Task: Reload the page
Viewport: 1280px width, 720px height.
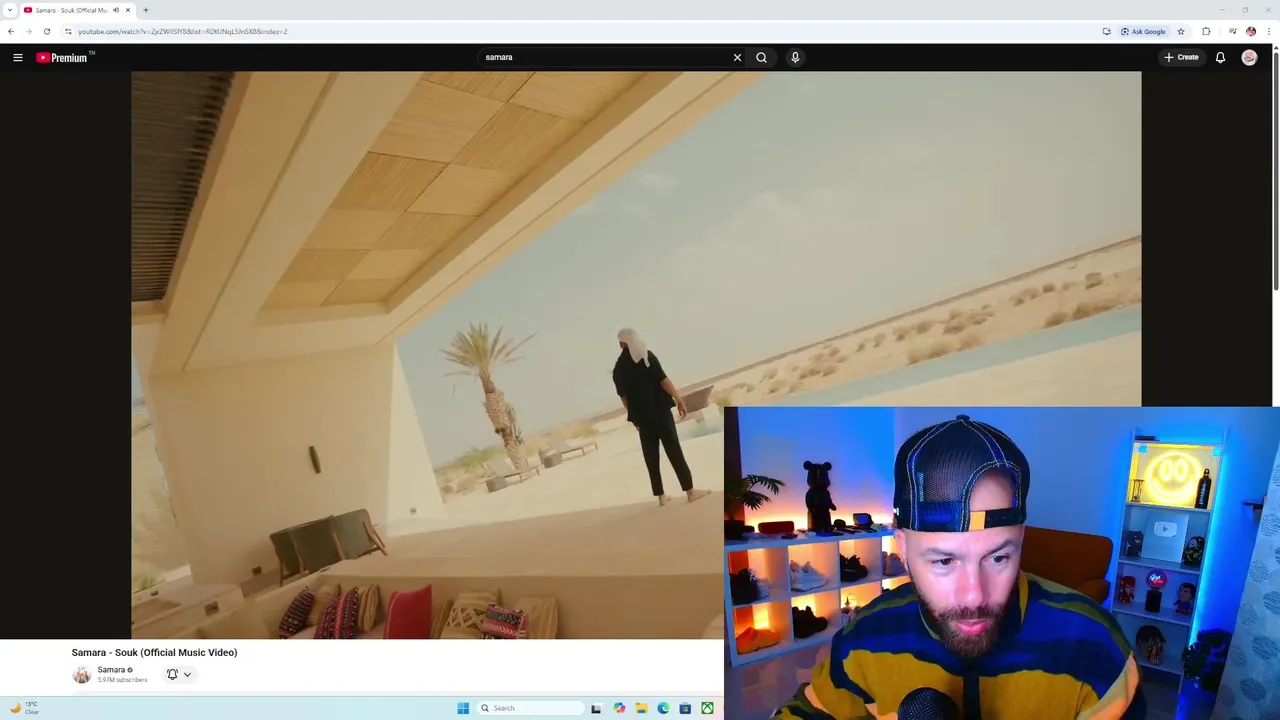Action: coord(46,31)
